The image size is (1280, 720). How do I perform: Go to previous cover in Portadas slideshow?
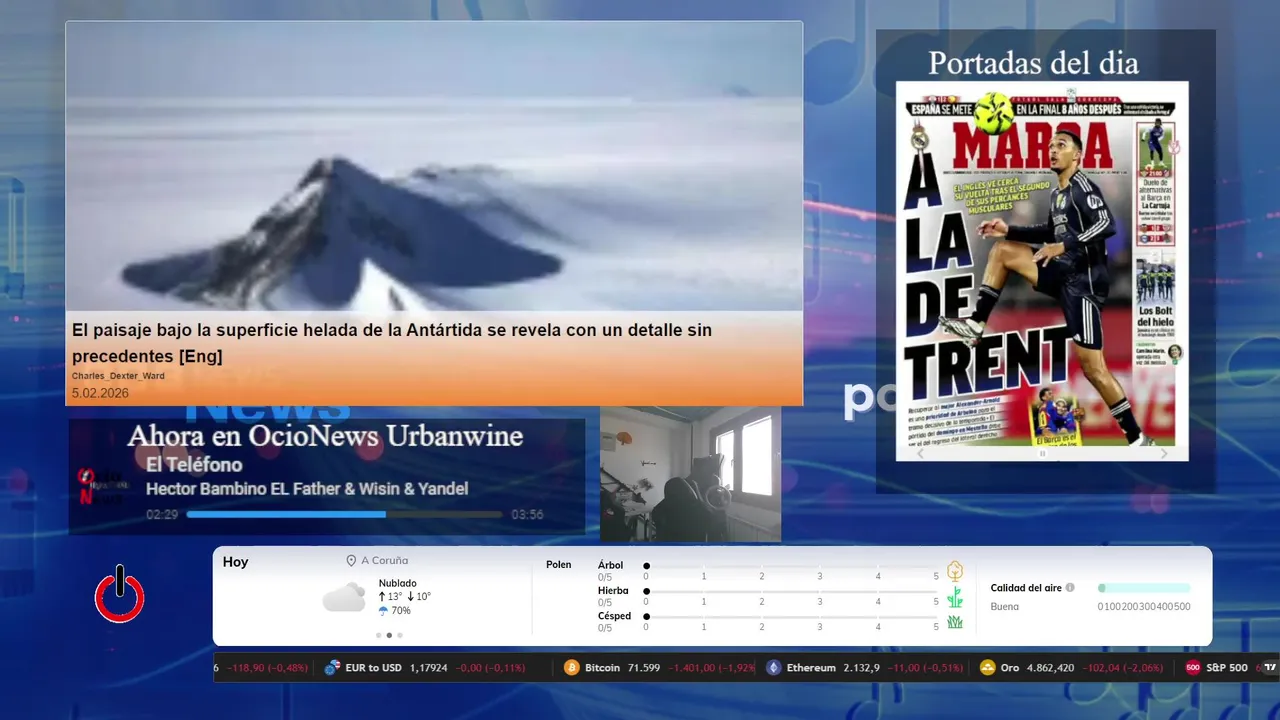coord(922,454)
